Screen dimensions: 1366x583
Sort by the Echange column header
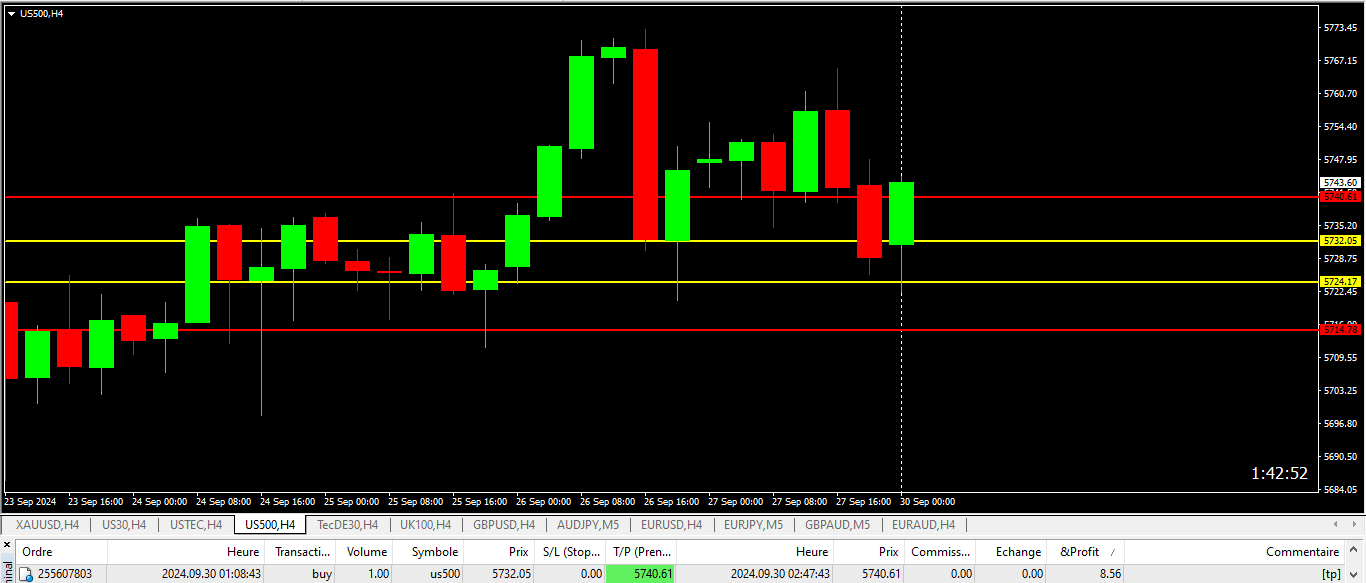pos(1012,552)
